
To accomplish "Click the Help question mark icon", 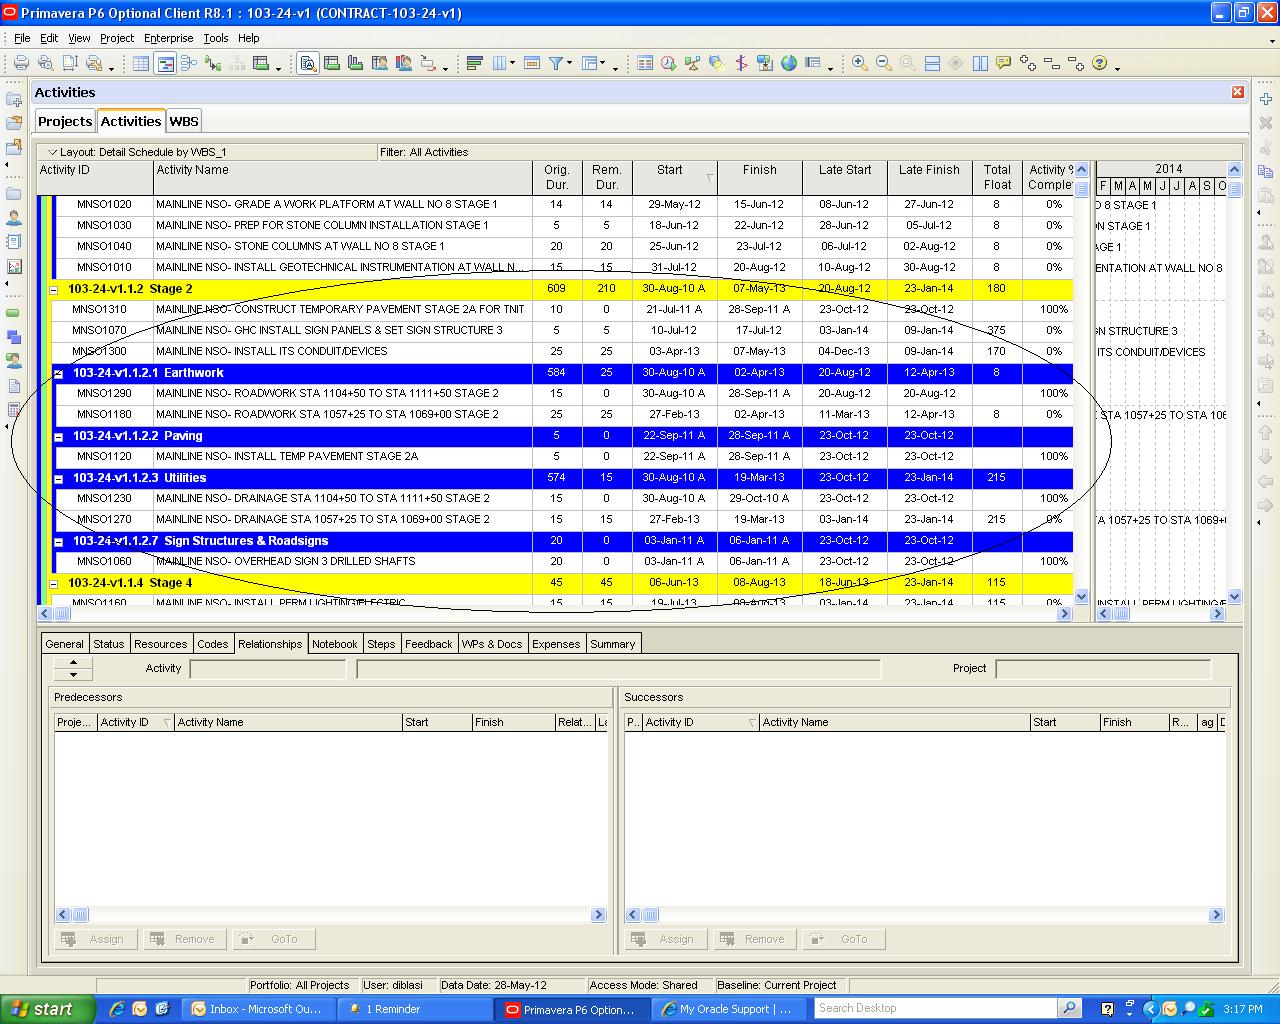I will tap(1100, 63).
